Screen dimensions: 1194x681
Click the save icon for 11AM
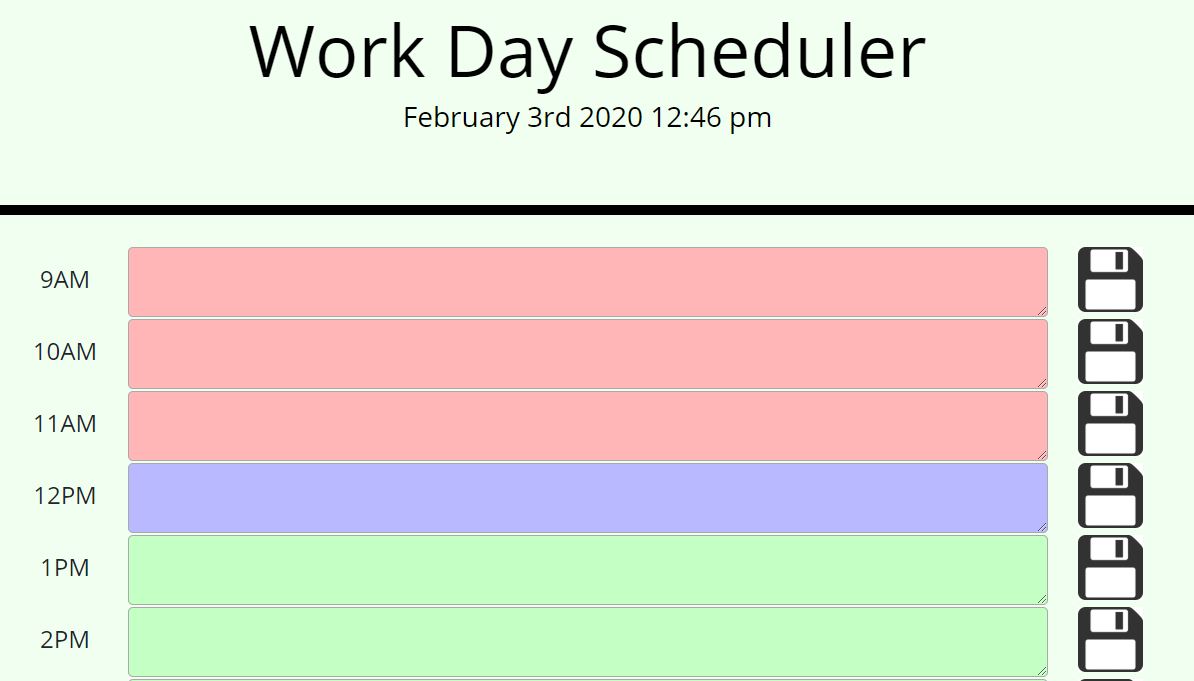coord(1110,424)
